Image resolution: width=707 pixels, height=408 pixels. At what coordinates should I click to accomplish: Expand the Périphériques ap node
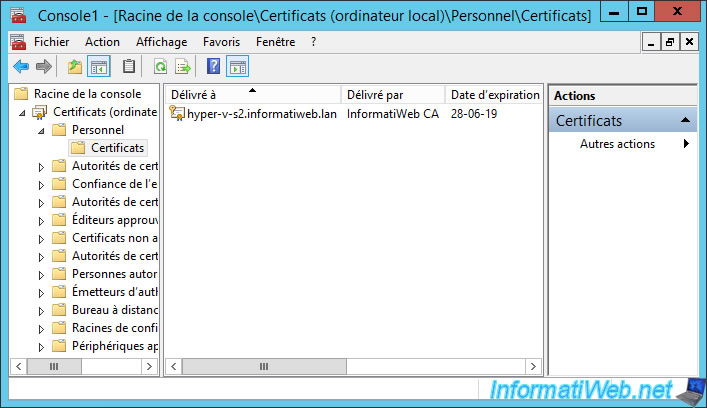click(x=41, y=348)
